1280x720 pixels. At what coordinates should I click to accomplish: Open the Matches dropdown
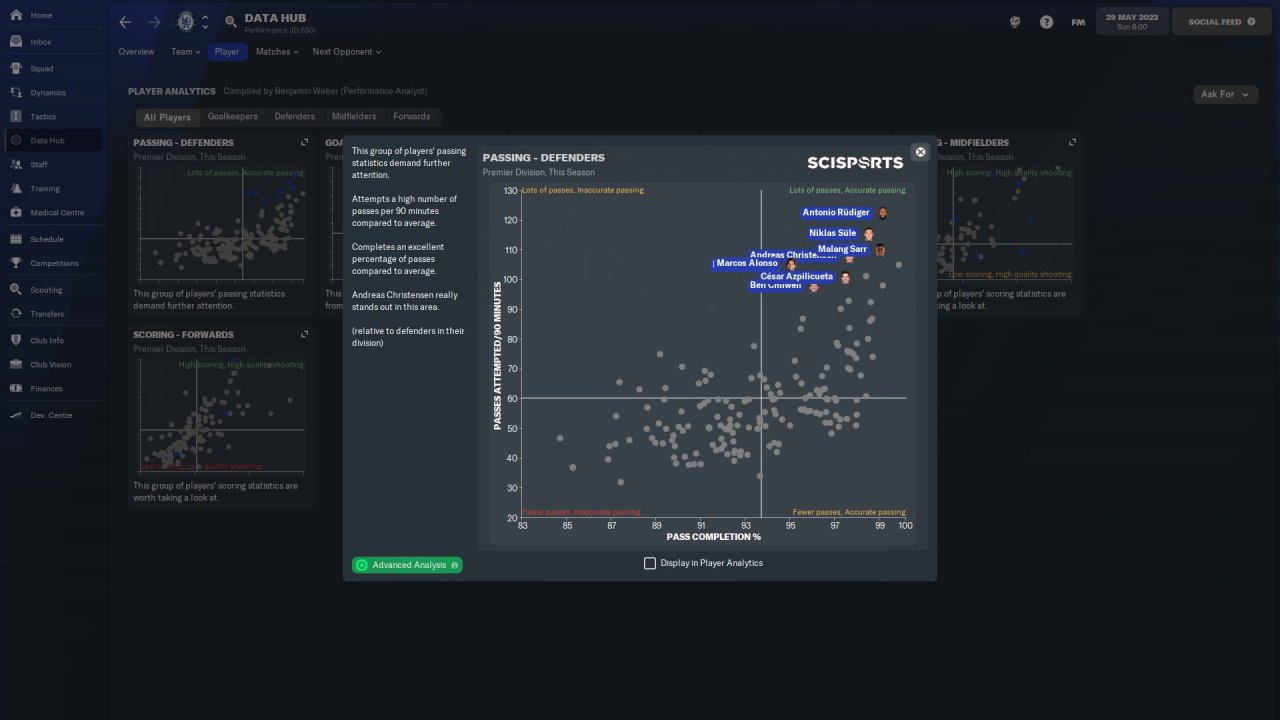click(277, 52)
